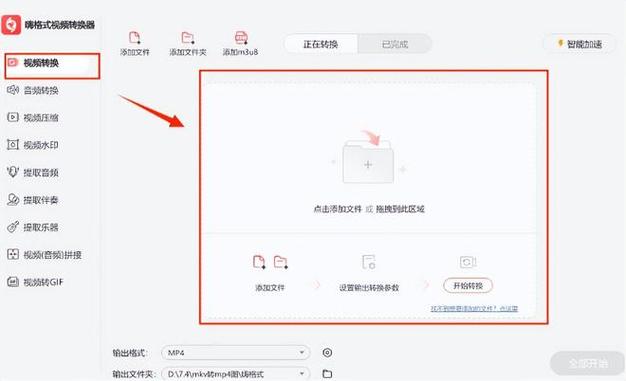Click the 视频转GIF icon
The height and width of the screenshot is (381, 626).
pyautogui.click(x=13, y=282)
